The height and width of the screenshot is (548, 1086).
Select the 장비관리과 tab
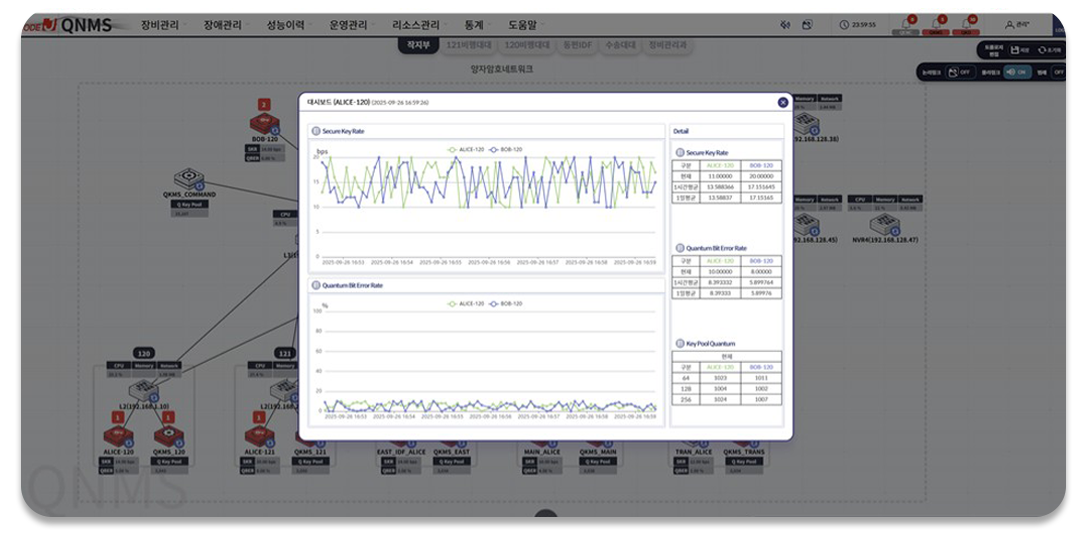668,45
